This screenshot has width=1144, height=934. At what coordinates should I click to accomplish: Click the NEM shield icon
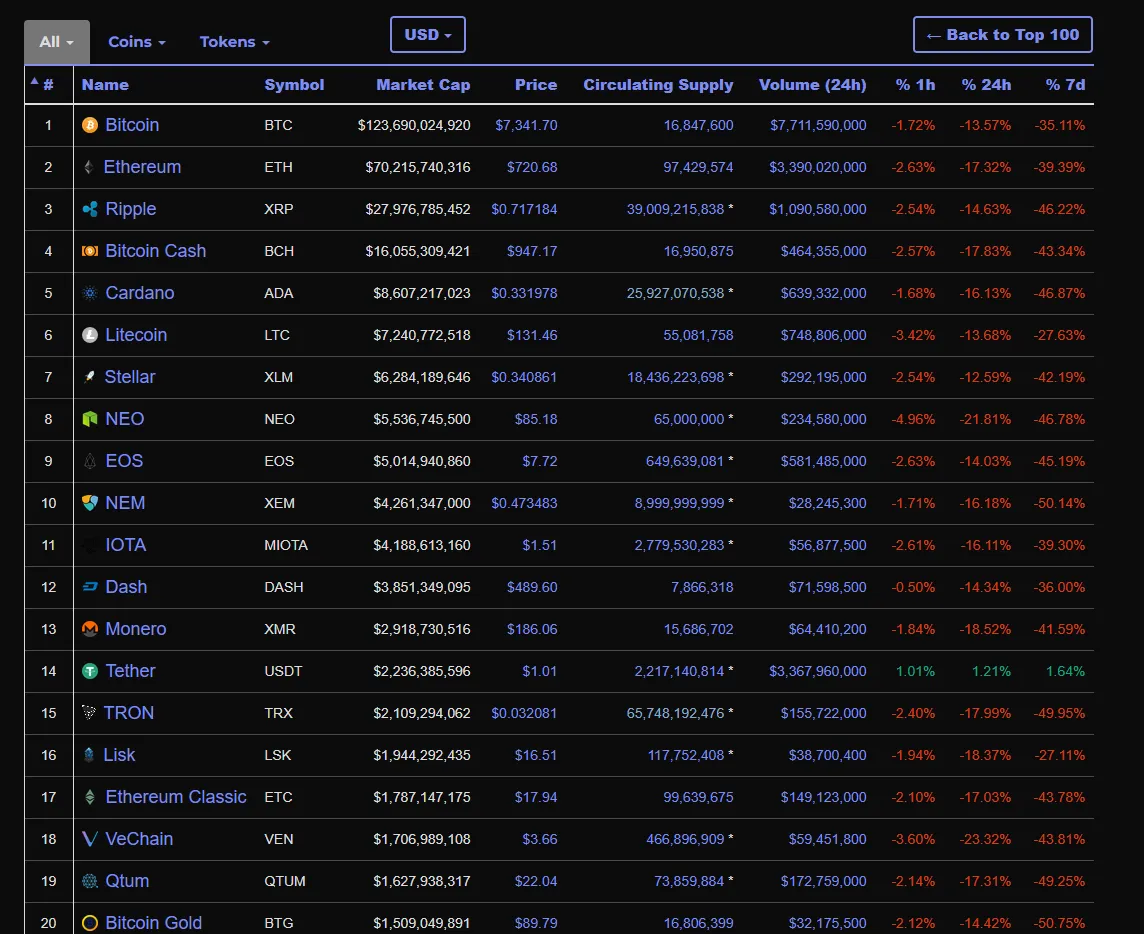(90, 503)
